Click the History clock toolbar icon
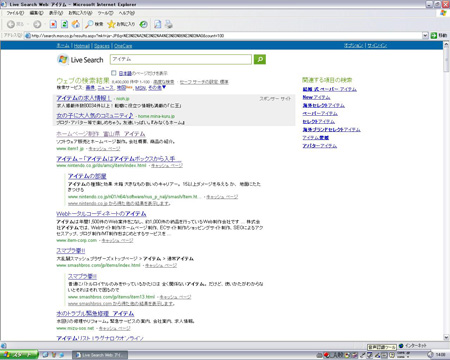This screenshot has height=360, width=450. (x=143, y=24)
